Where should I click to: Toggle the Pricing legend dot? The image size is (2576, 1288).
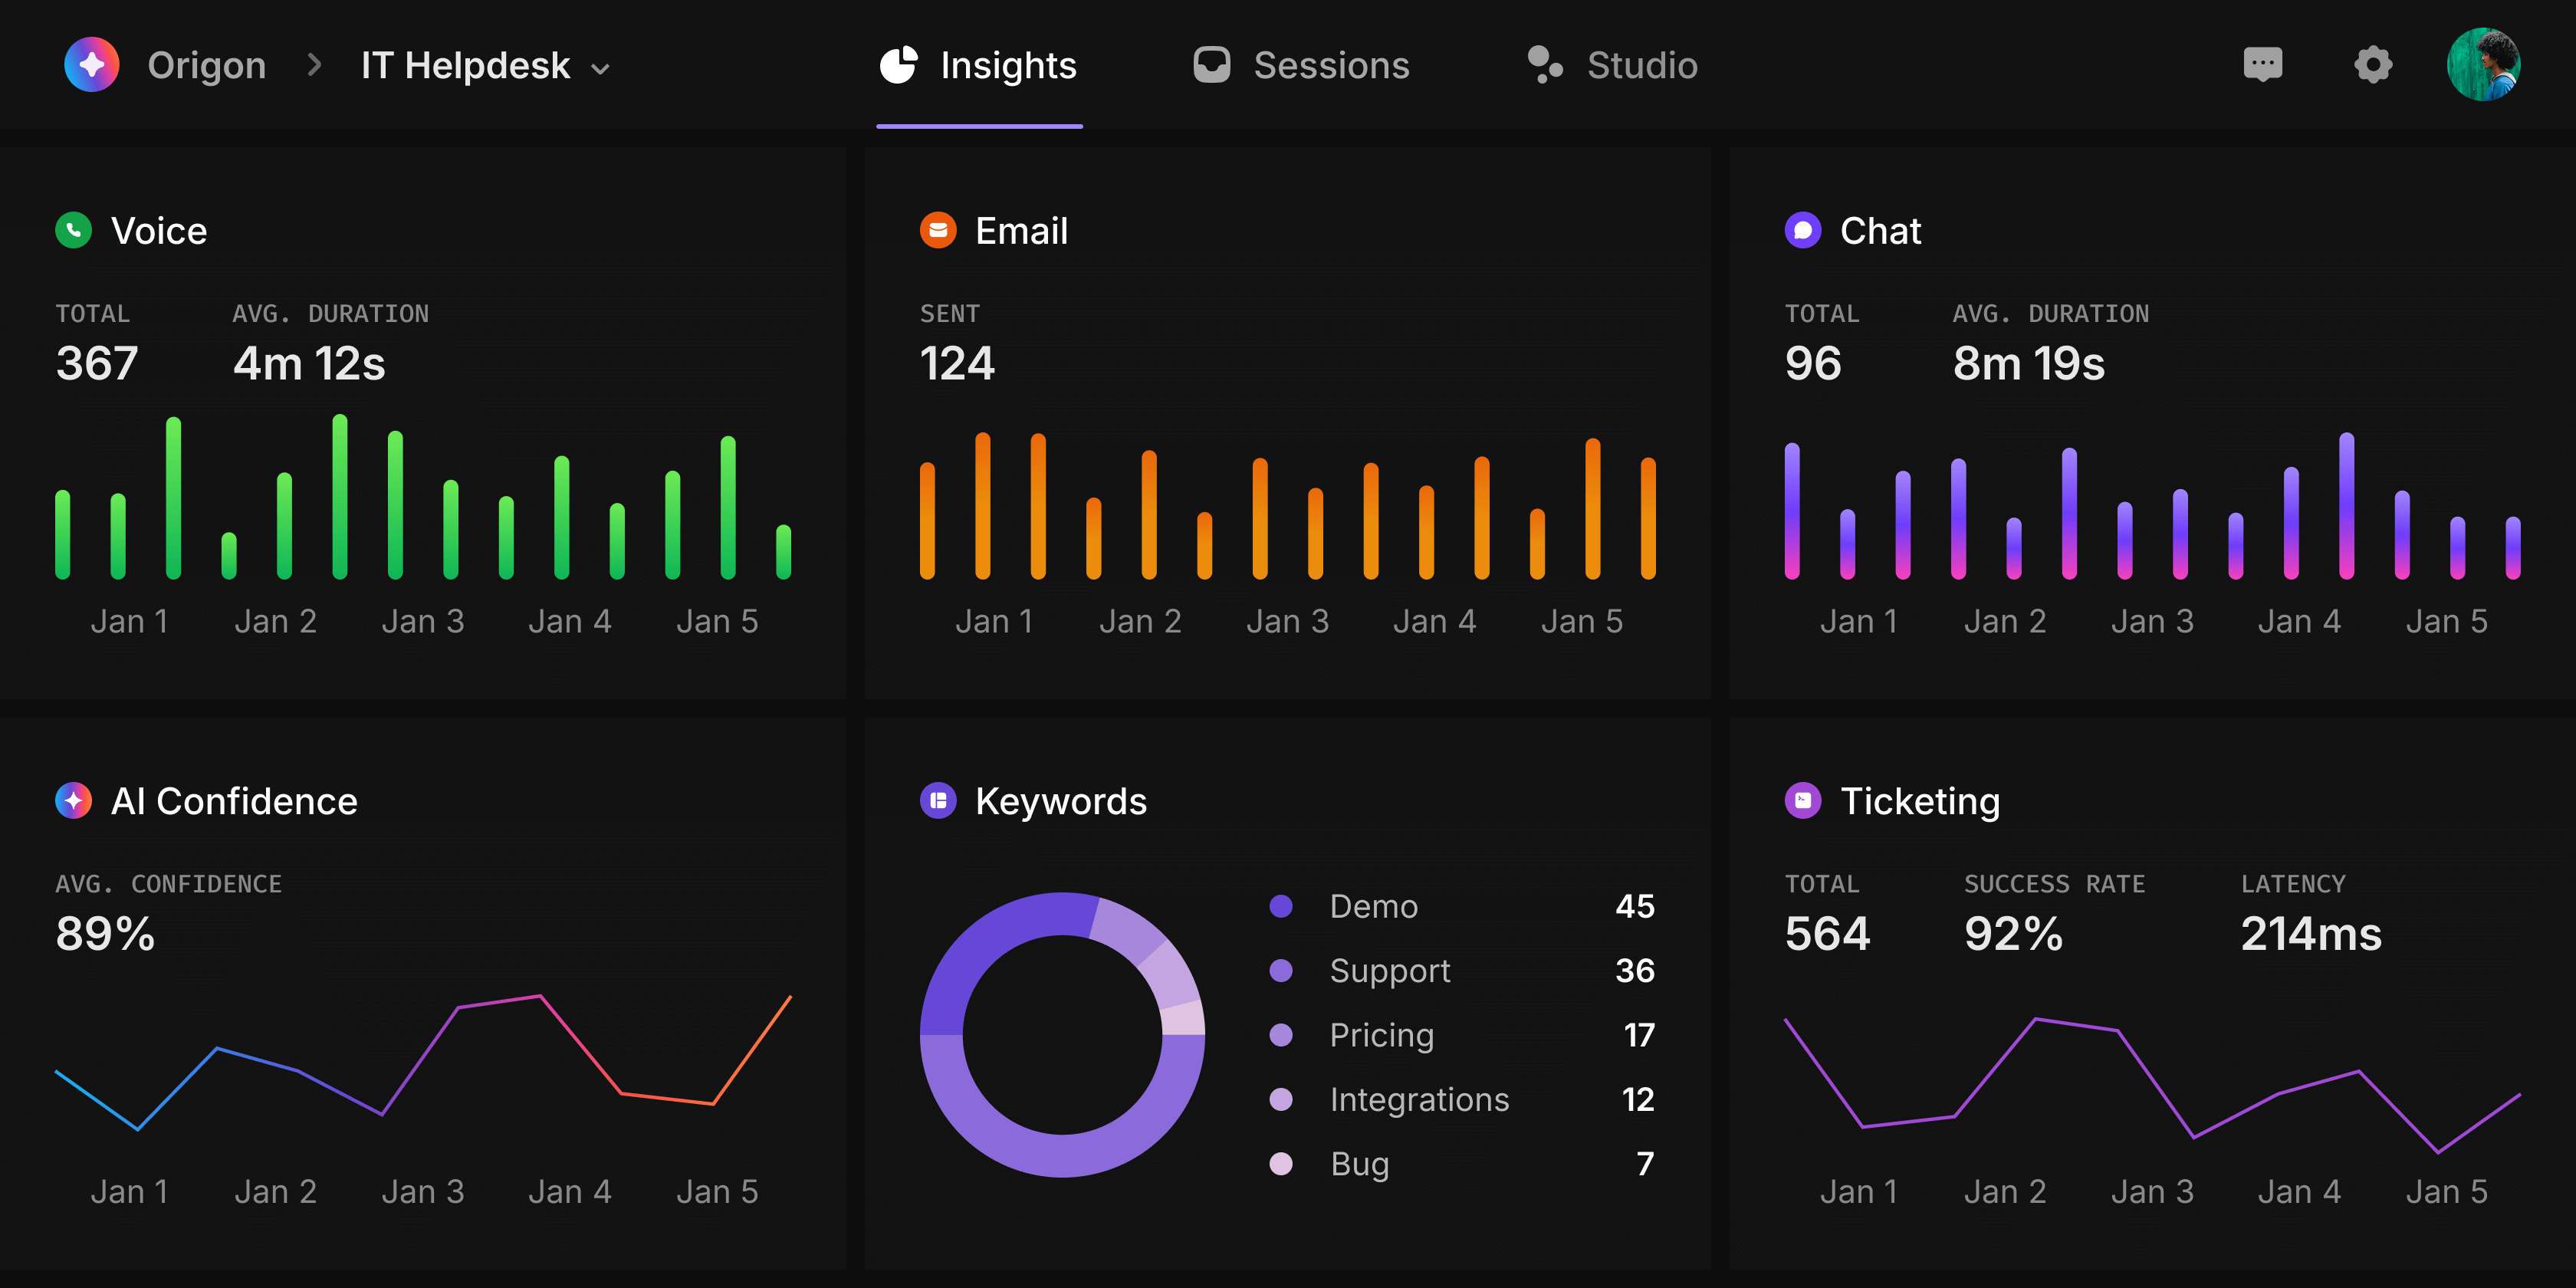coord(1280,1035)
